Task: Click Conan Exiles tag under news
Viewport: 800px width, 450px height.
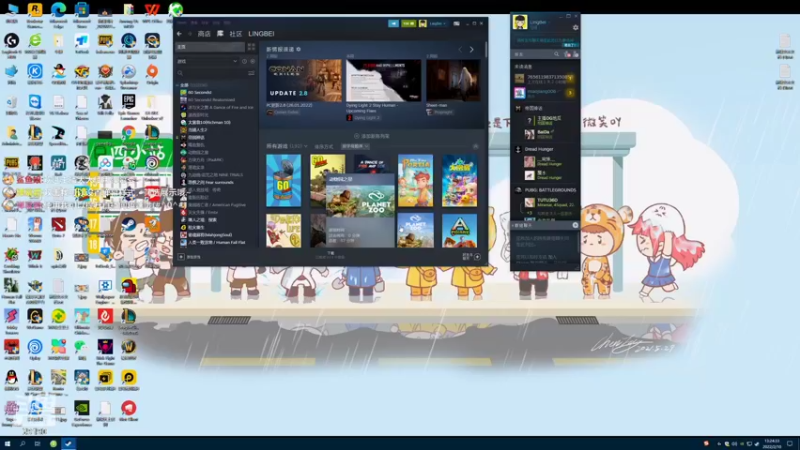Action: coord(284,112)
